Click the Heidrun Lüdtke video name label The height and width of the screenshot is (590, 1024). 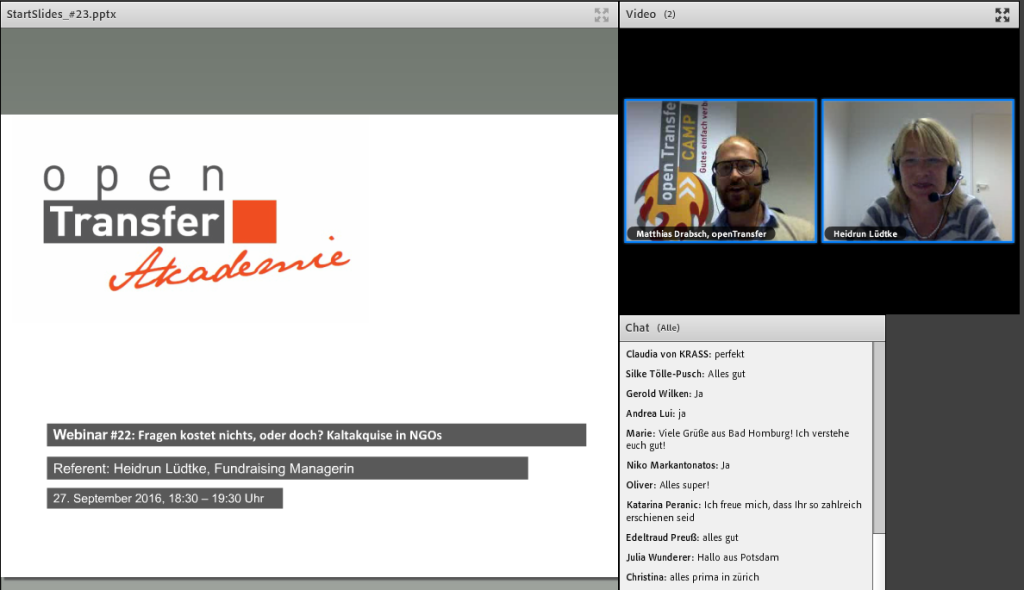tap(865, 234)
